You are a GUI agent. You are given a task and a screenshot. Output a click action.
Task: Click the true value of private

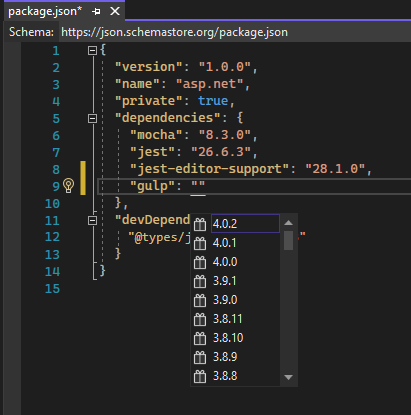213,101
